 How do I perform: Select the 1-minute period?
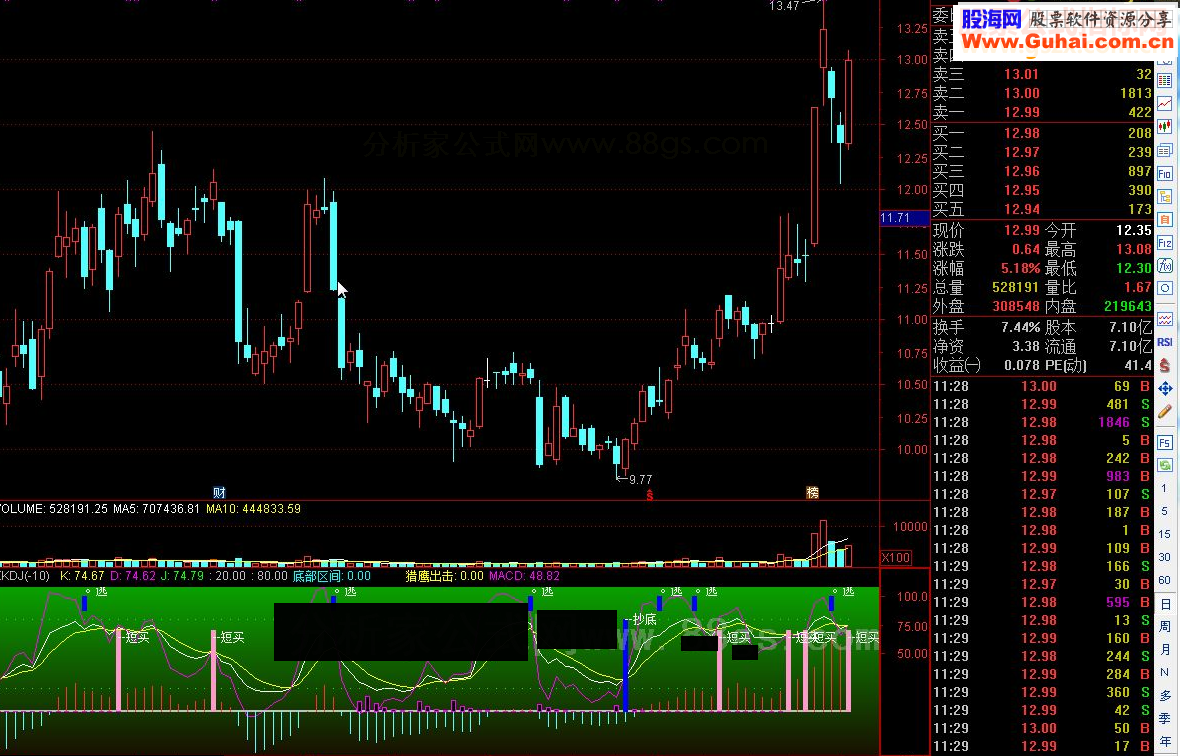[x=1165, y=488]
